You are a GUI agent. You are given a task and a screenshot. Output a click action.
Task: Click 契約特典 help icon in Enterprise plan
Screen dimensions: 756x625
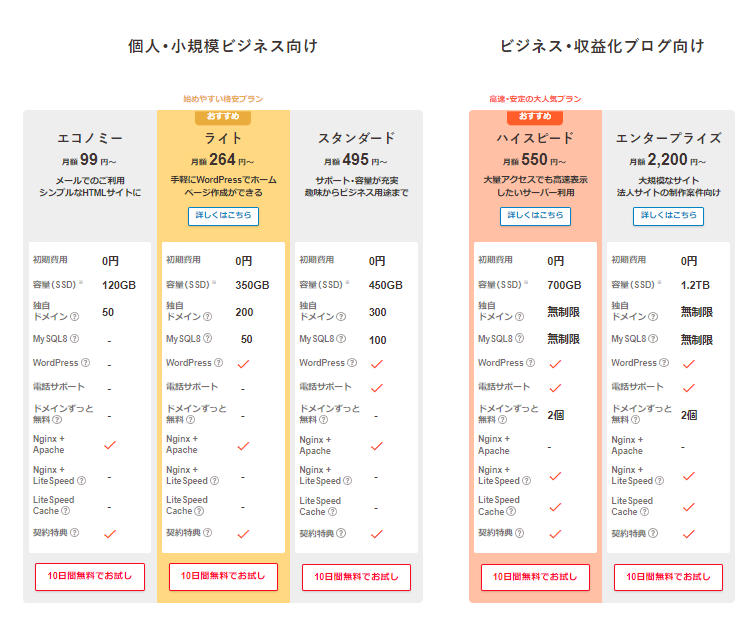click(656, 534)
